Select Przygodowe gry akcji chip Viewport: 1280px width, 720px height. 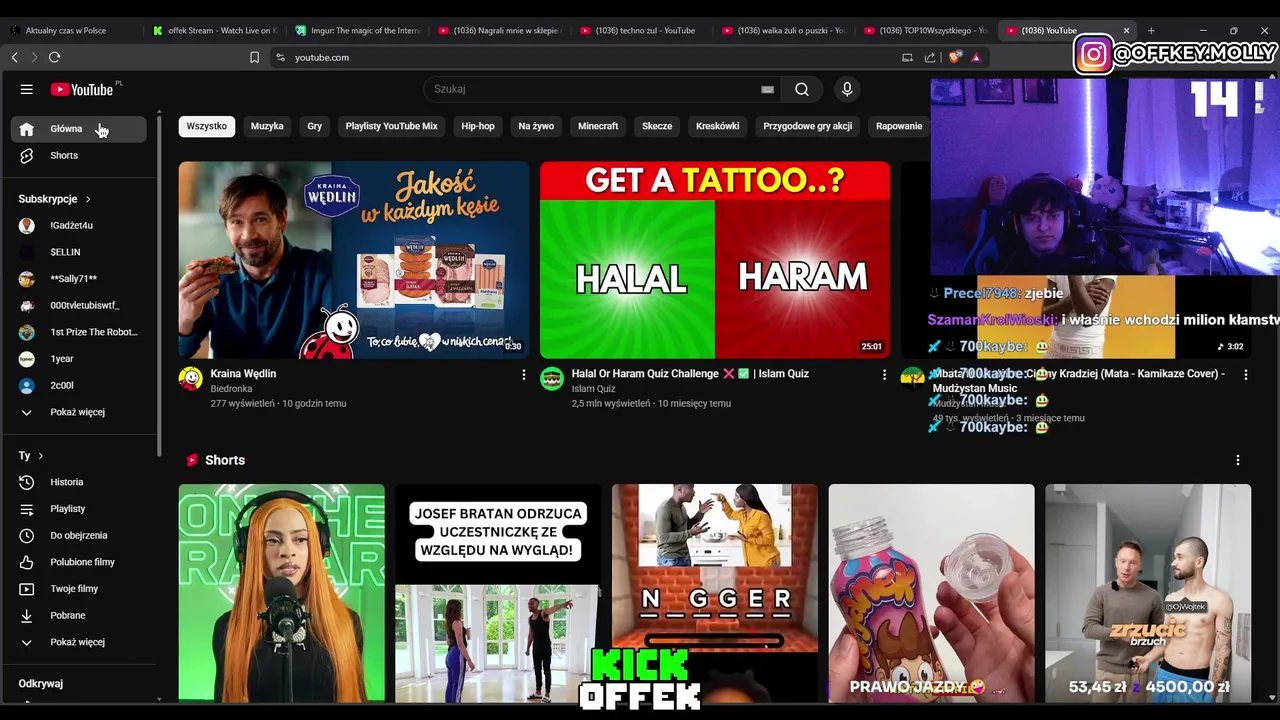808,126
